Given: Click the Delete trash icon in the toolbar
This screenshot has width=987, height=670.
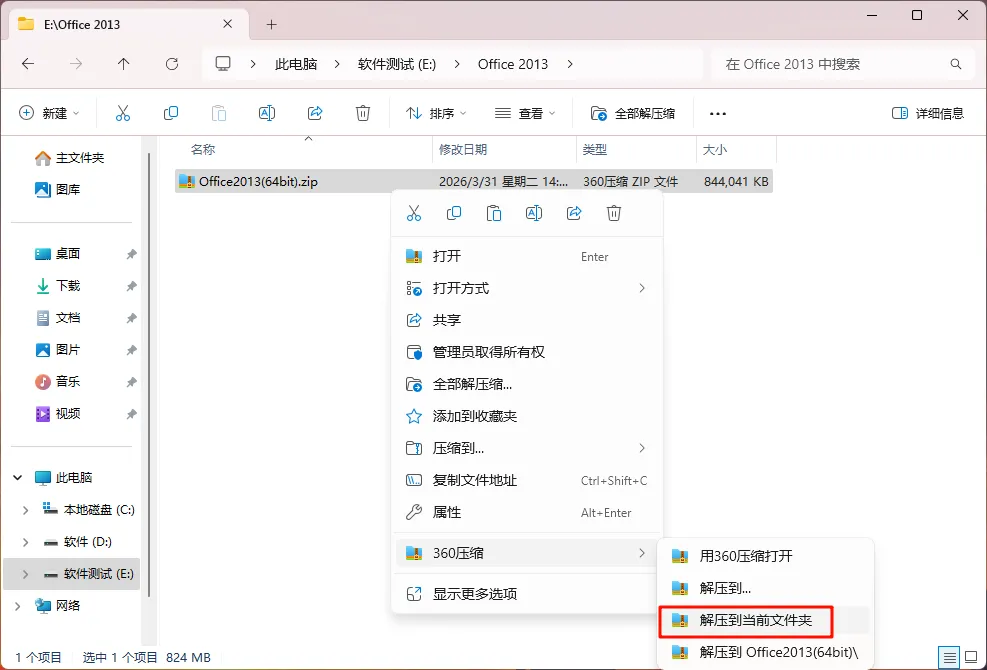Looking at the screenshot, I should (363, 113).
